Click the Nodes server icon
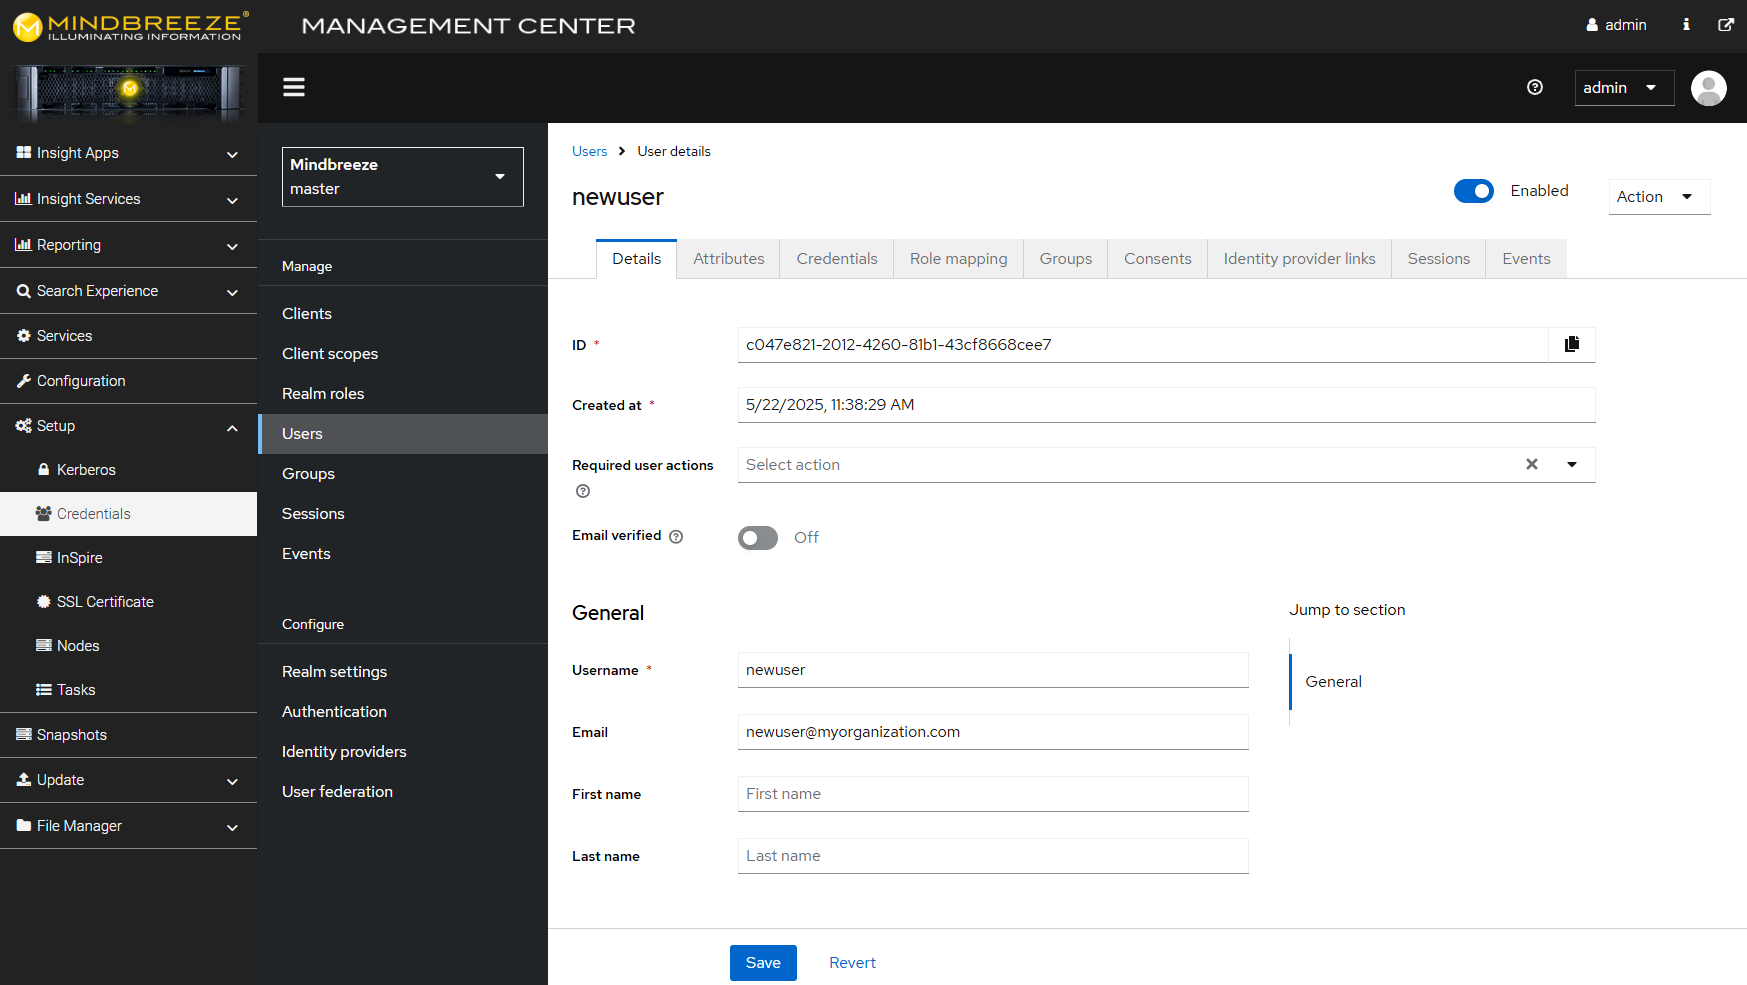Viewport: 1747px width, 985px height. [44, 645]
